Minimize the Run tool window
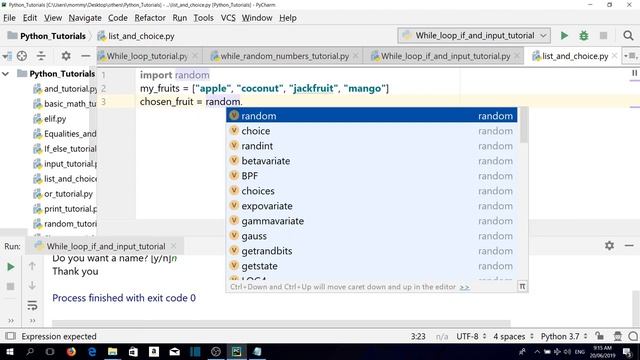The width and height of the screenshot is (640, 360). [629, 245]
